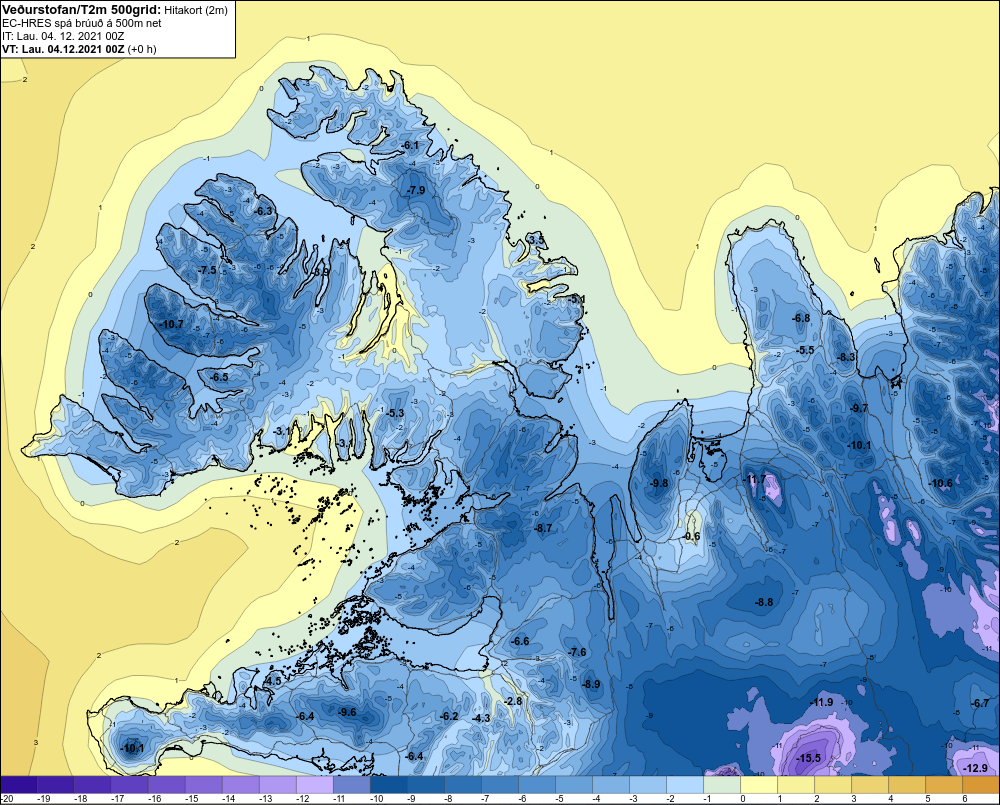Click the -4.3 temperature label
This screenshot has width=1000, height=805.
[482, 718]
